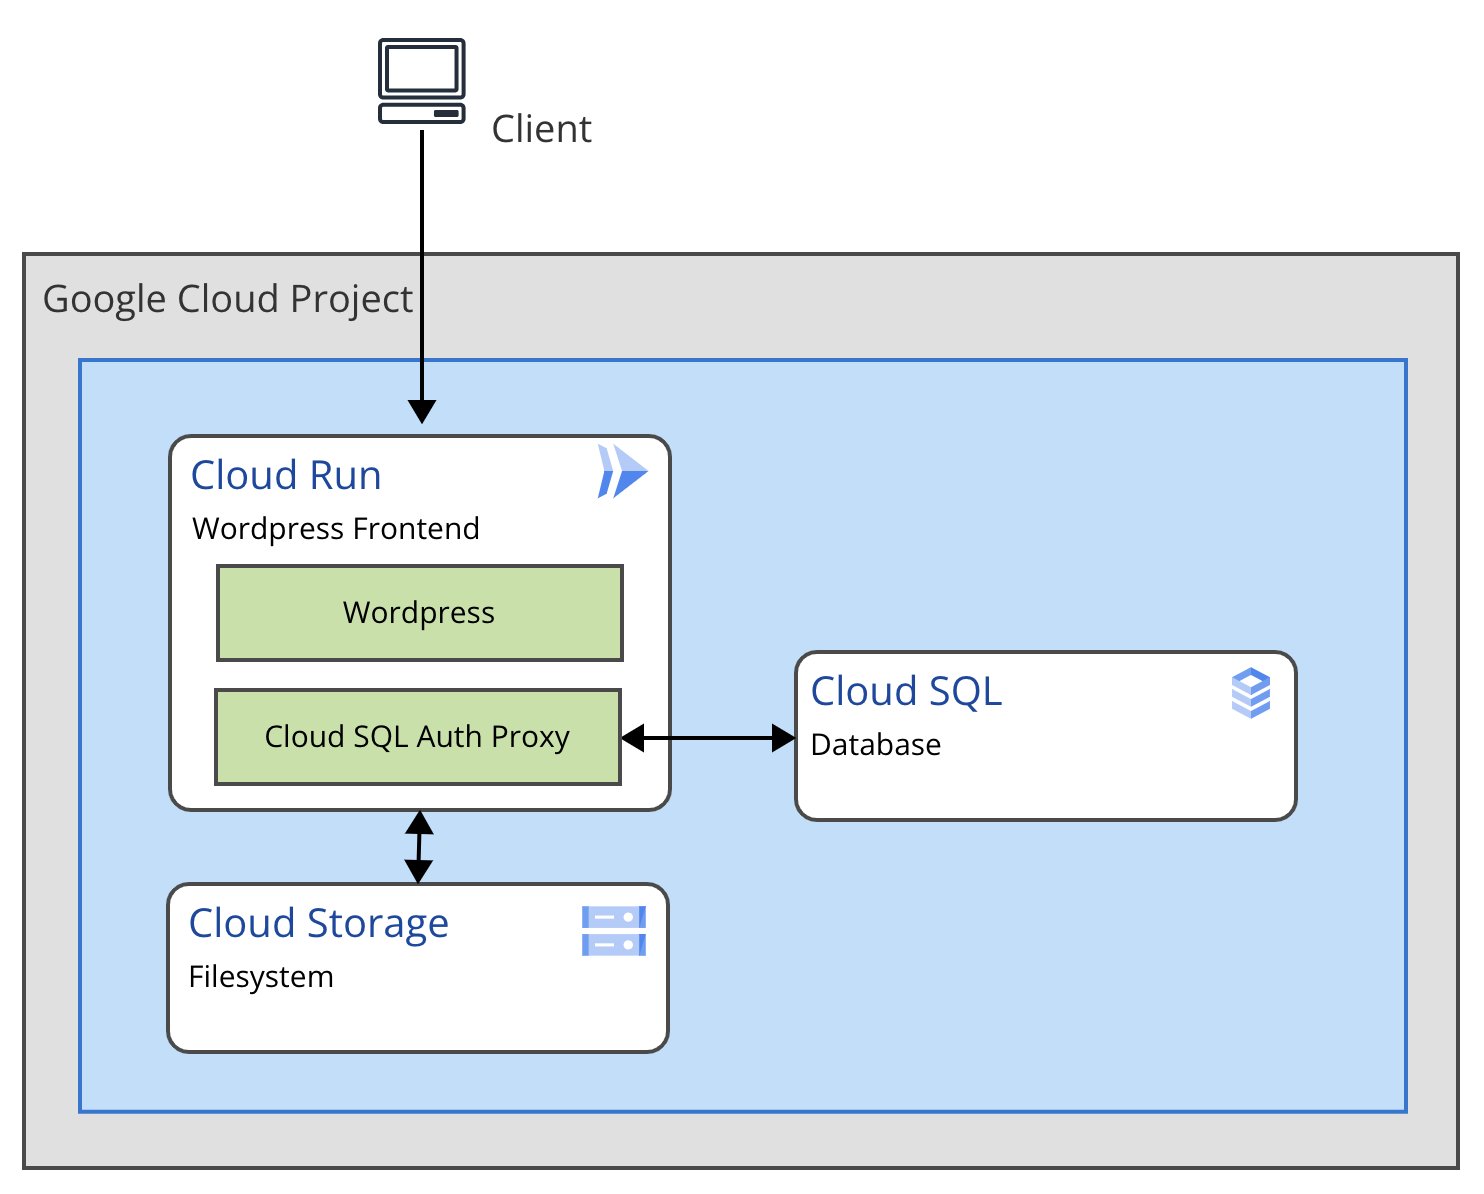Click the Client computer icon
The image size is (1484, 1194).
click(x=421, y=81)
